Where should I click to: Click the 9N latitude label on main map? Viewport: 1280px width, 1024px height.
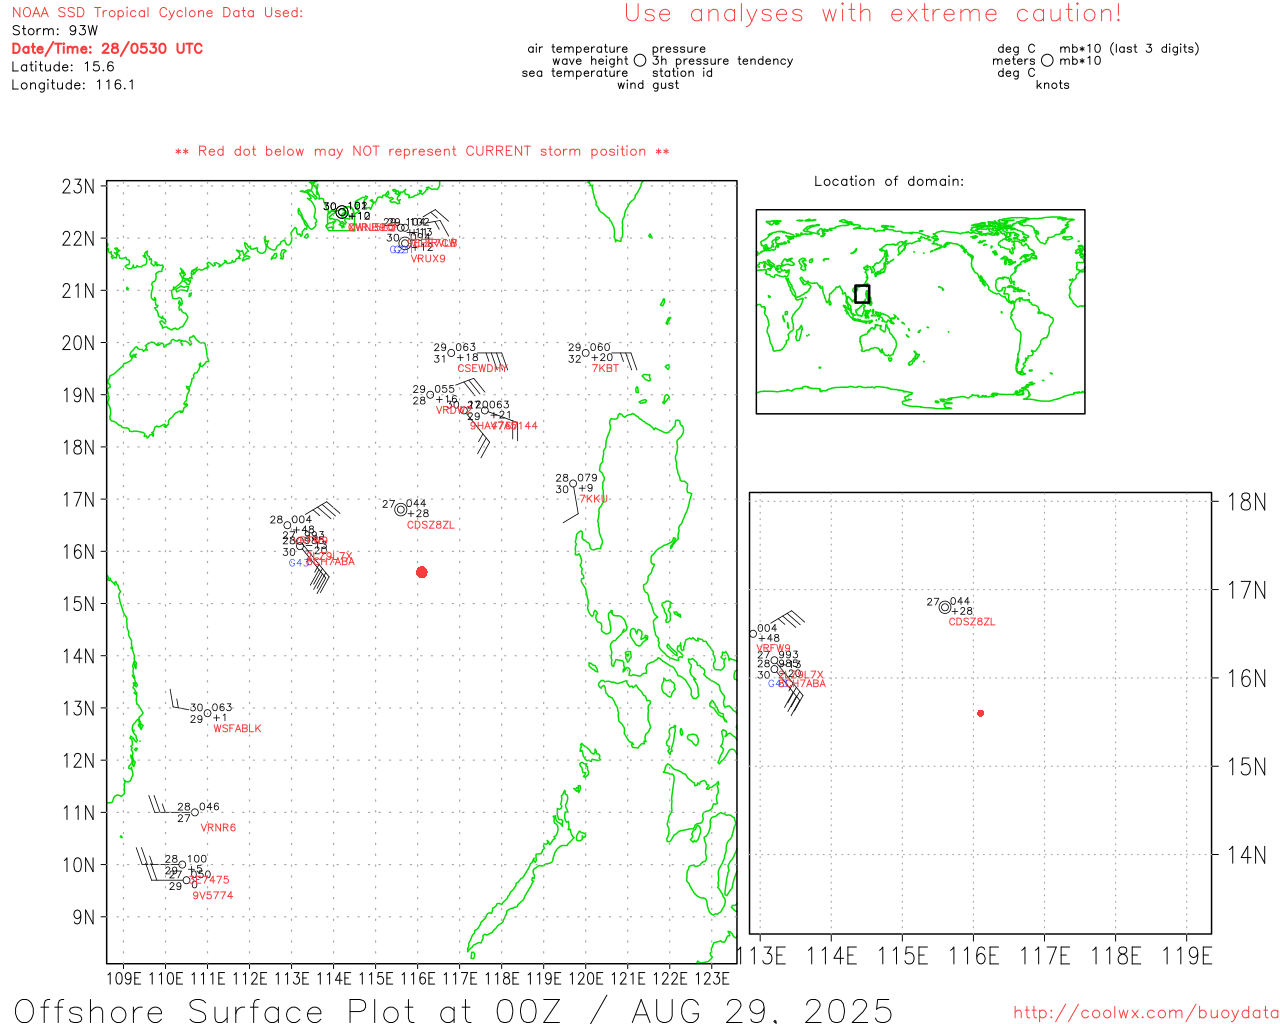[85, 917]
